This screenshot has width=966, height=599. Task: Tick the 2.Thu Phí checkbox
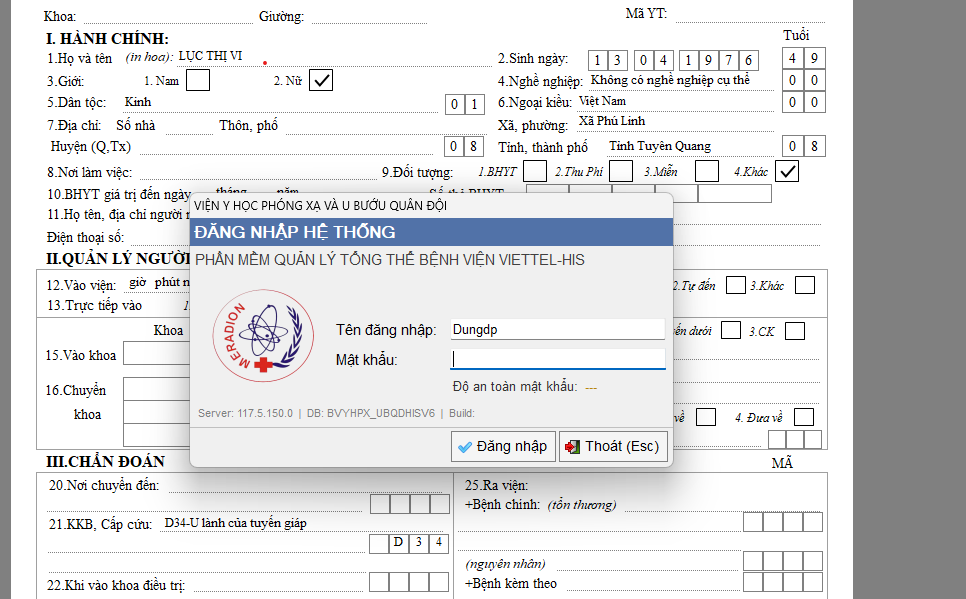click(x=621, y=171)
